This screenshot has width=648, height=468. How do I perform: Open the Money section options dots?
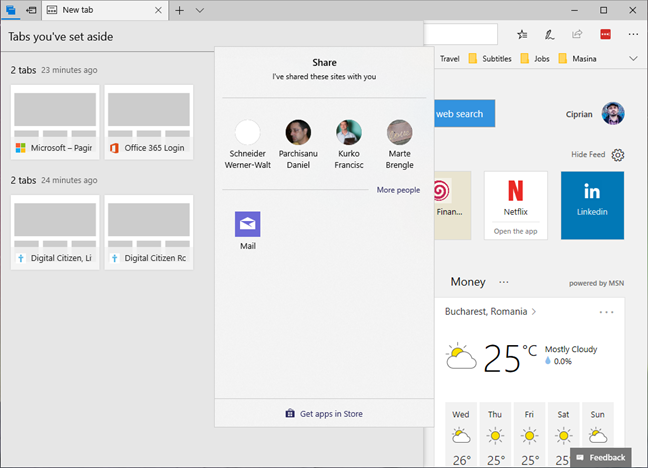(x=503, y=282)
